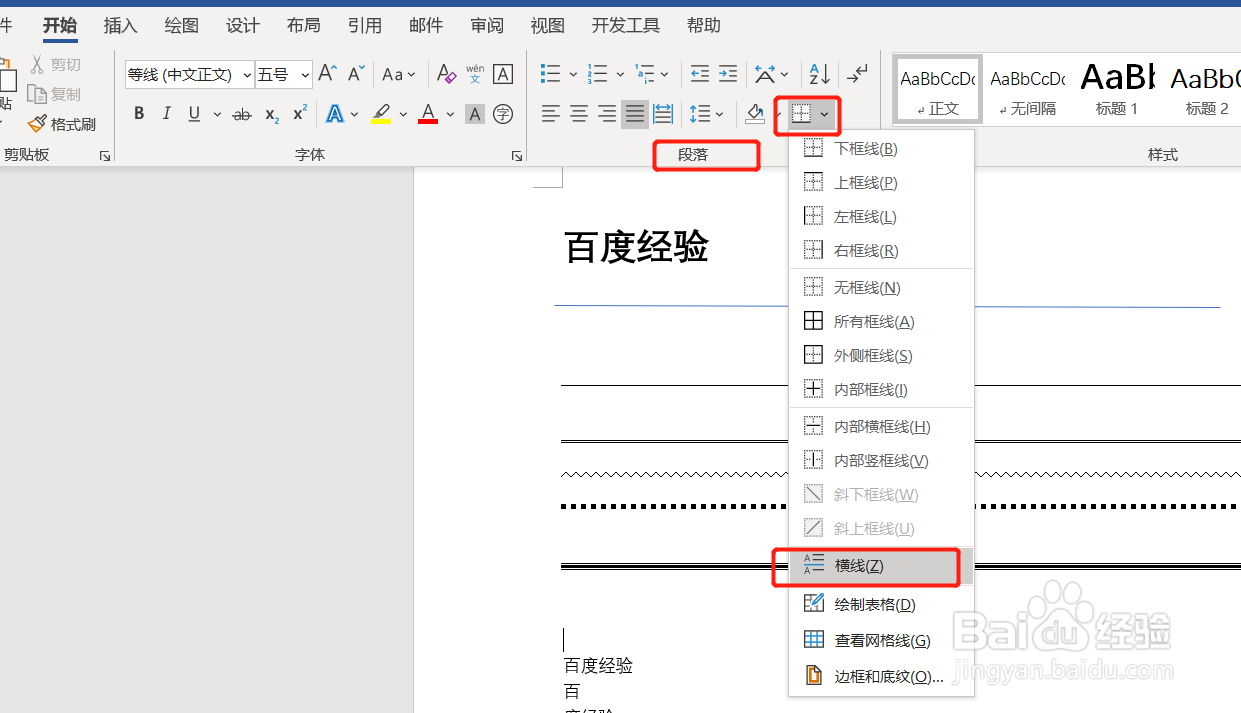This screenshot has width=1241, height=713.
Task: Open the Clipboard pane launcher
Action: coord(104,156)
